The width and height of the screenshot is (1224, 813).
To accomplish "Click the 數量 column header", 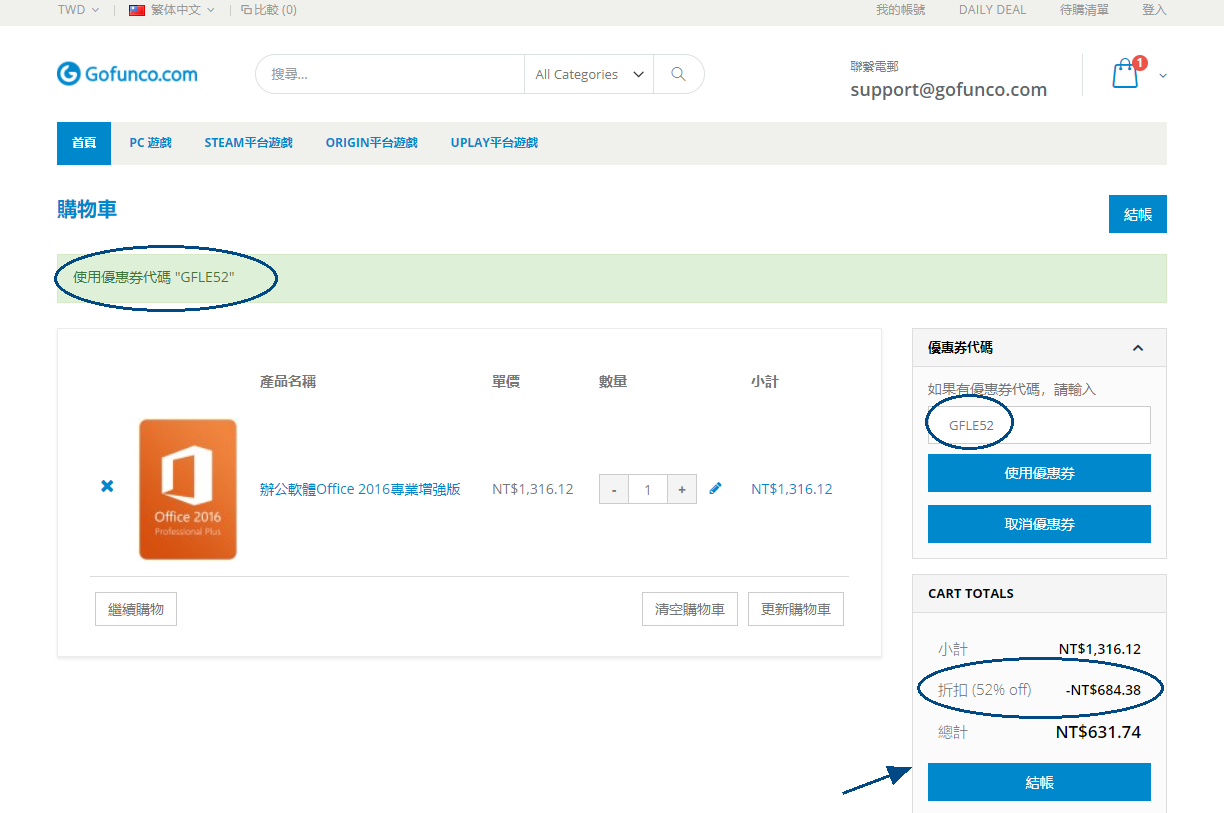I will tap(613, 382).
